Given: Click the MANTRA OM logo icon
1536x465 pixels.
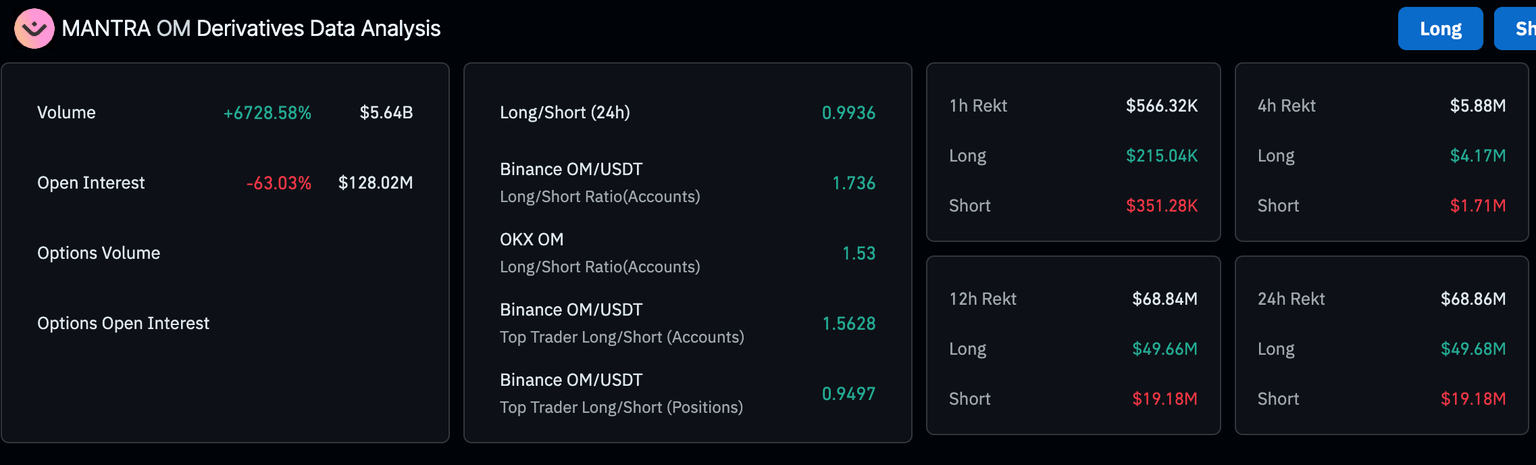Looking at the screenshot, I should 34,28.
